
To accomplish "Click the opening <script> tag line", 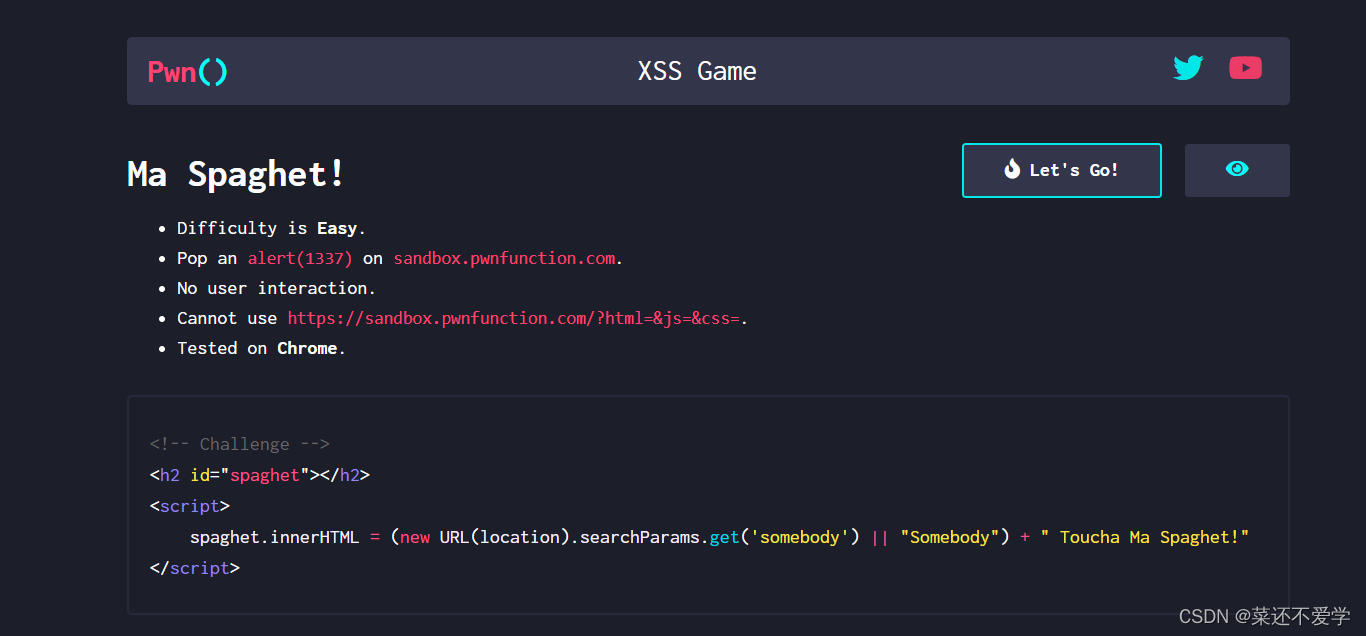I will (x=190, y=506).
